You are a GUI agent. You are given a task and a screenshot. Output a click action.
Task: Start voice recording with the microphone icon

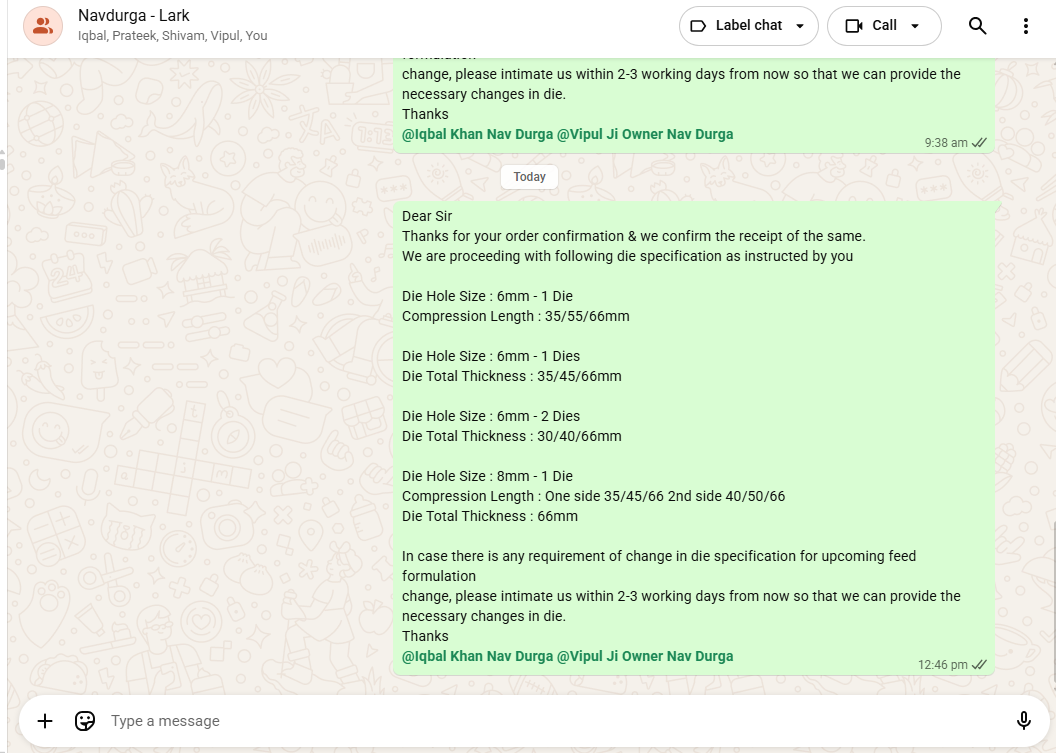click(1023, 721)
